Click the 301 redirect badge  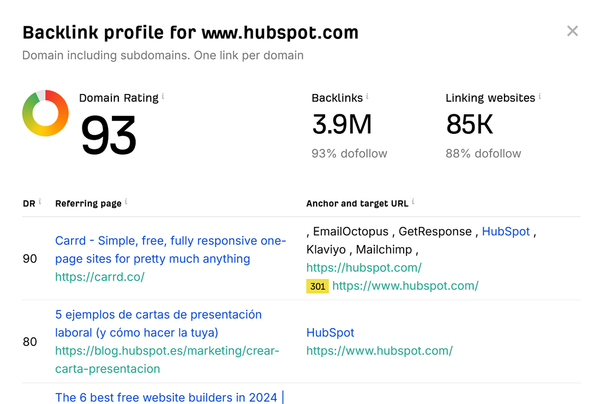pos(317,286)
